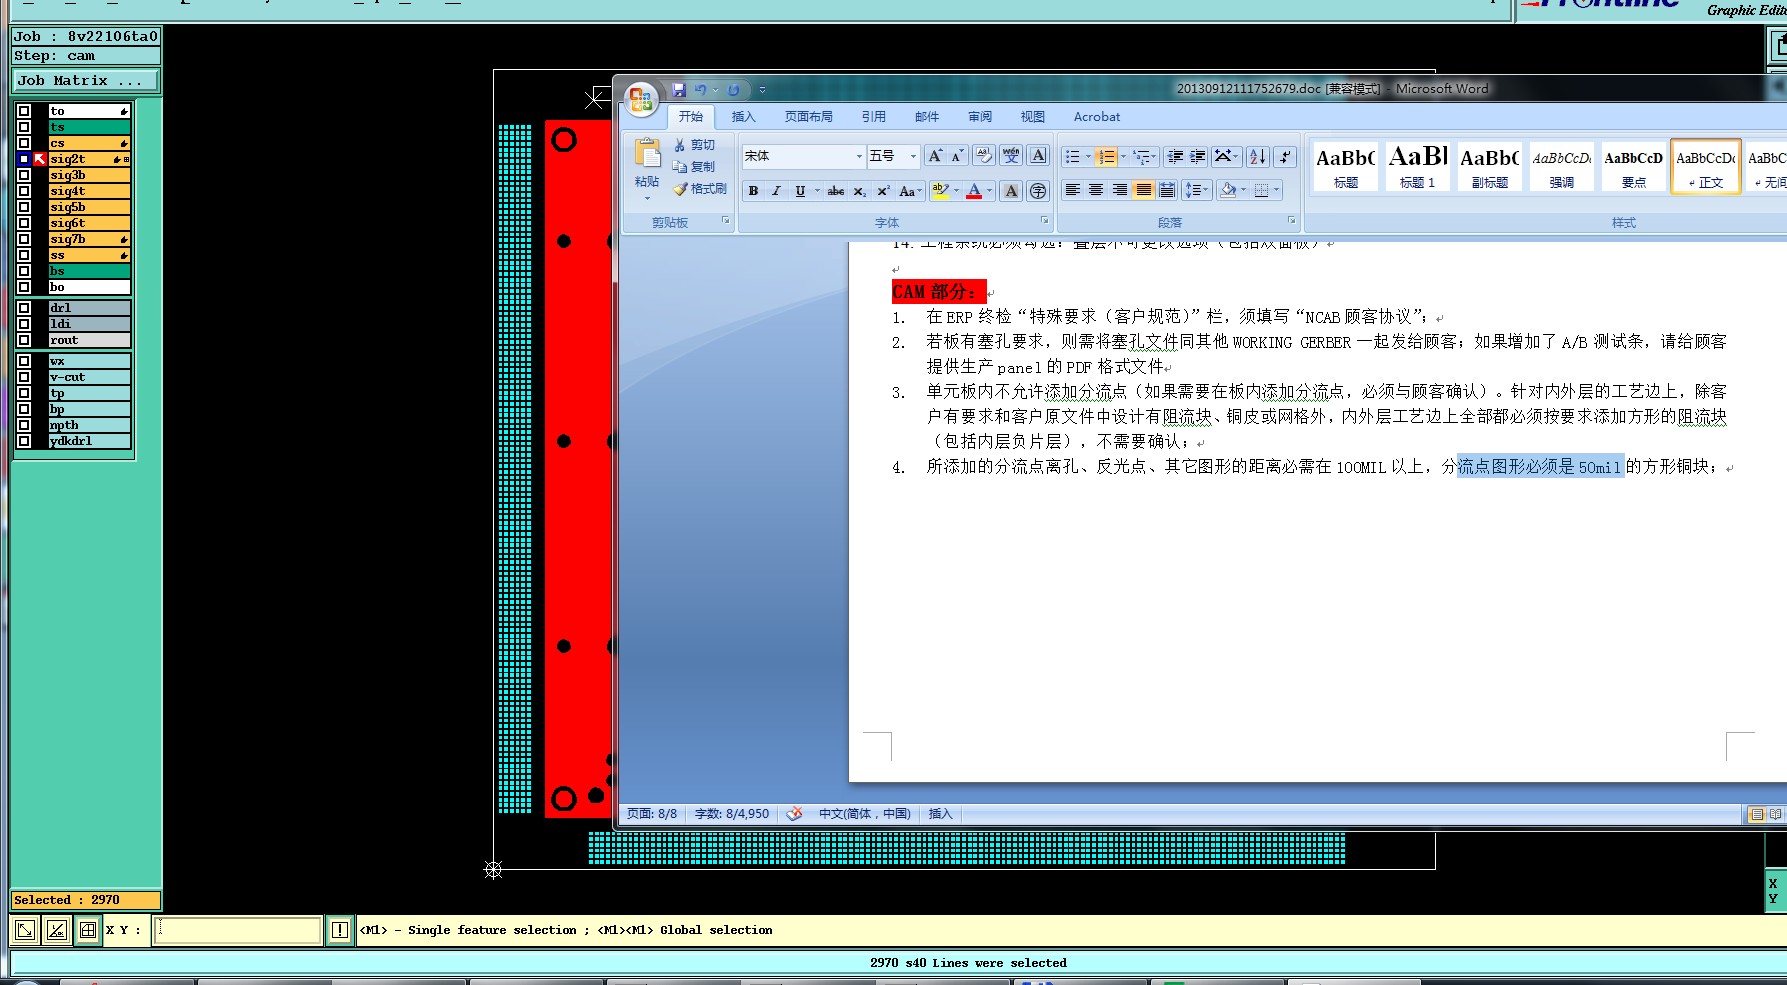1787x985 pixels.
Task: Open underline style dropdown arrow
Action: pos(817,191)
